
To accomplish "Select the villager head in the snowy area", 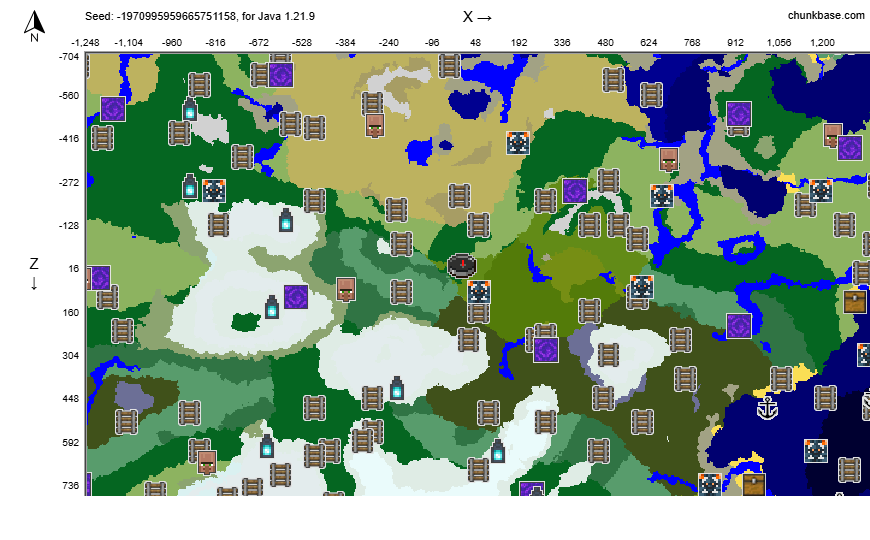I will (347, 290).
